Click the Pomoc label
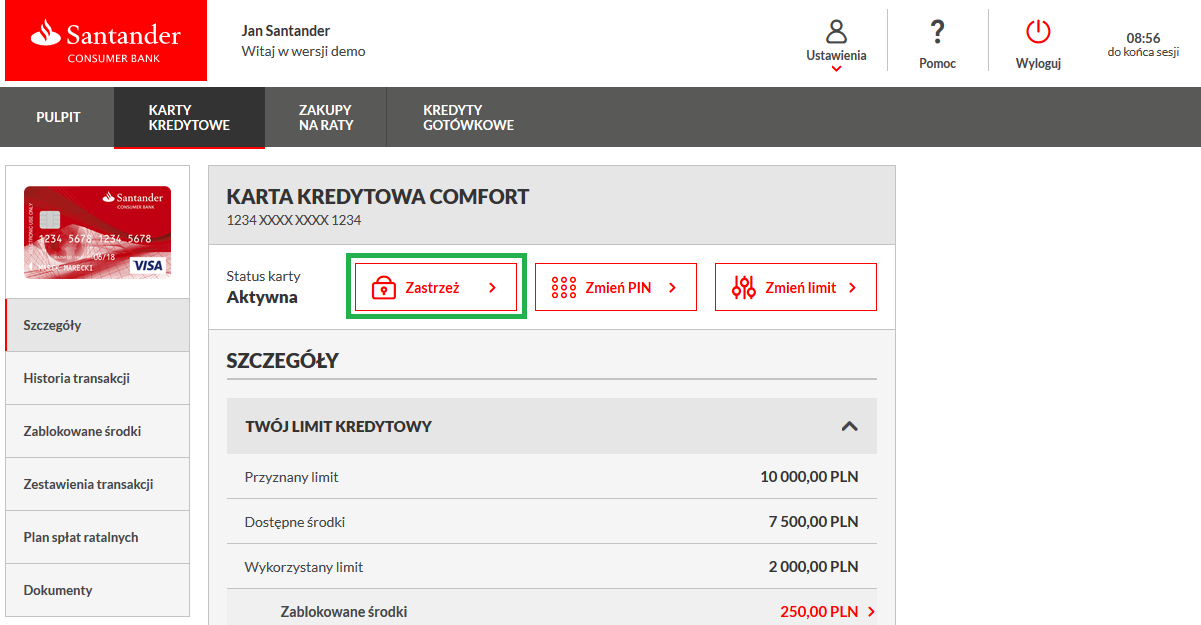1201x625 pixels. tap(937, 63)
